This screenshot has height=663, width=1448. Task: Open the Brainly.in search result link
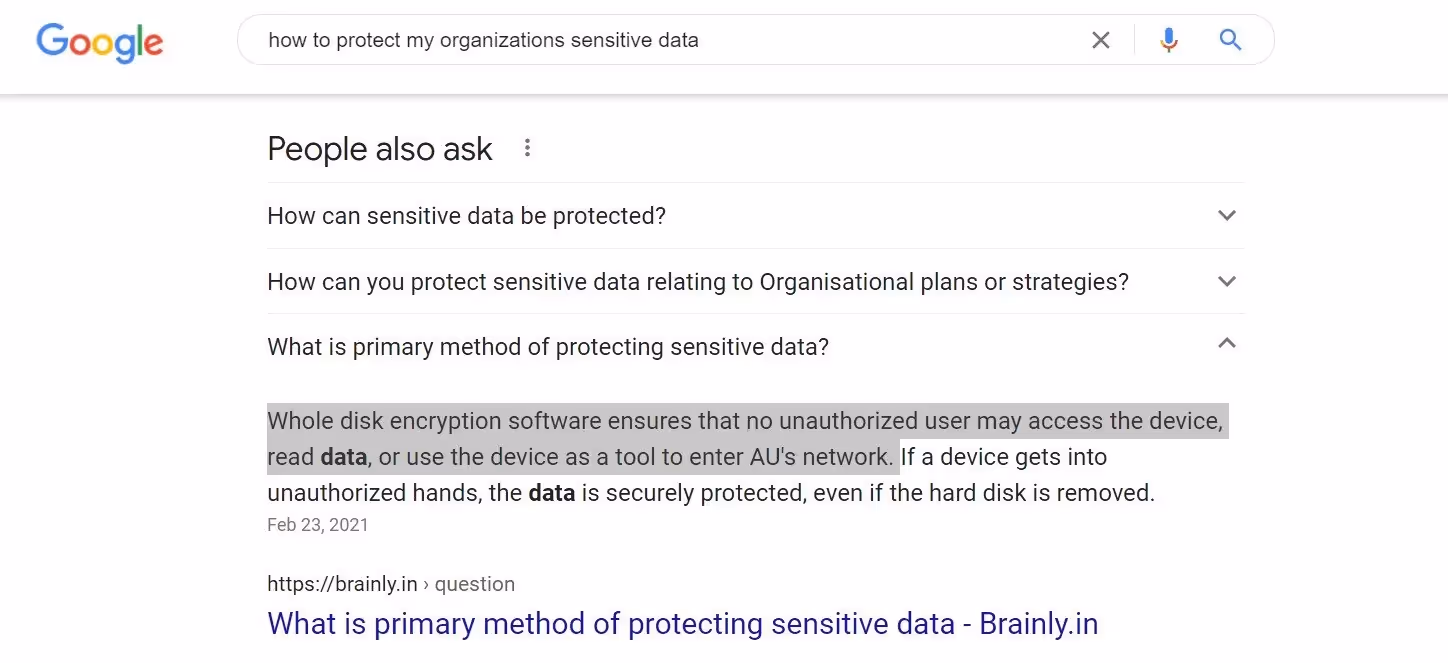point(681,623)
